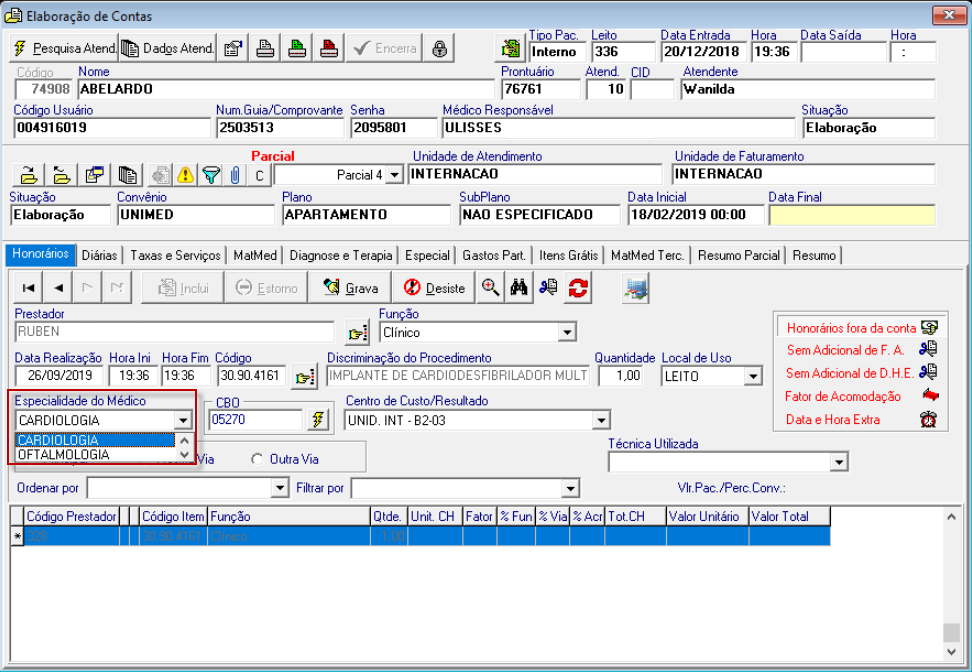Open Centro de Custo/Resultado dropdown
This screenshot has width=972, height=672.
[601, 421]
